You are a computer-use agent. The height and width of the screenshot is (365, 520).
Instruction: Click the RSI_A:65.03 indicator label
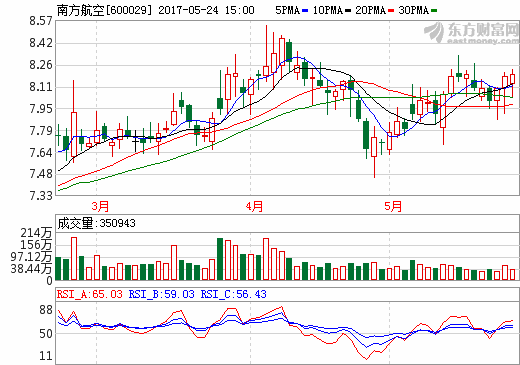(x=90, y=294)
